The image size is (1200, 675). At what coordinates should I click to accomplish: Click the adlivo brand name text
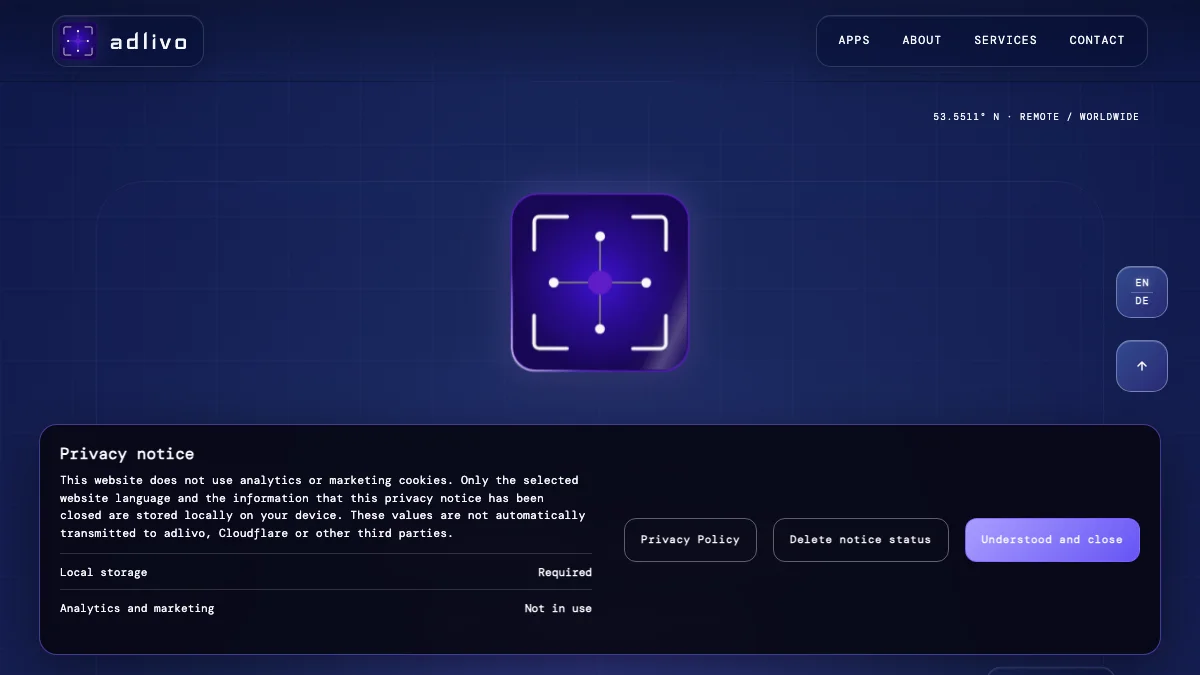[148, 41]
